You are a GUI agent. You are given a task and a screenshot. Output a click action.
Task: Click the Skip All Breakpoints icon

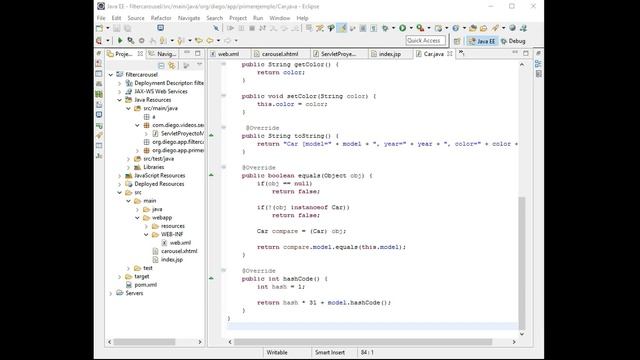click(216, 28)
